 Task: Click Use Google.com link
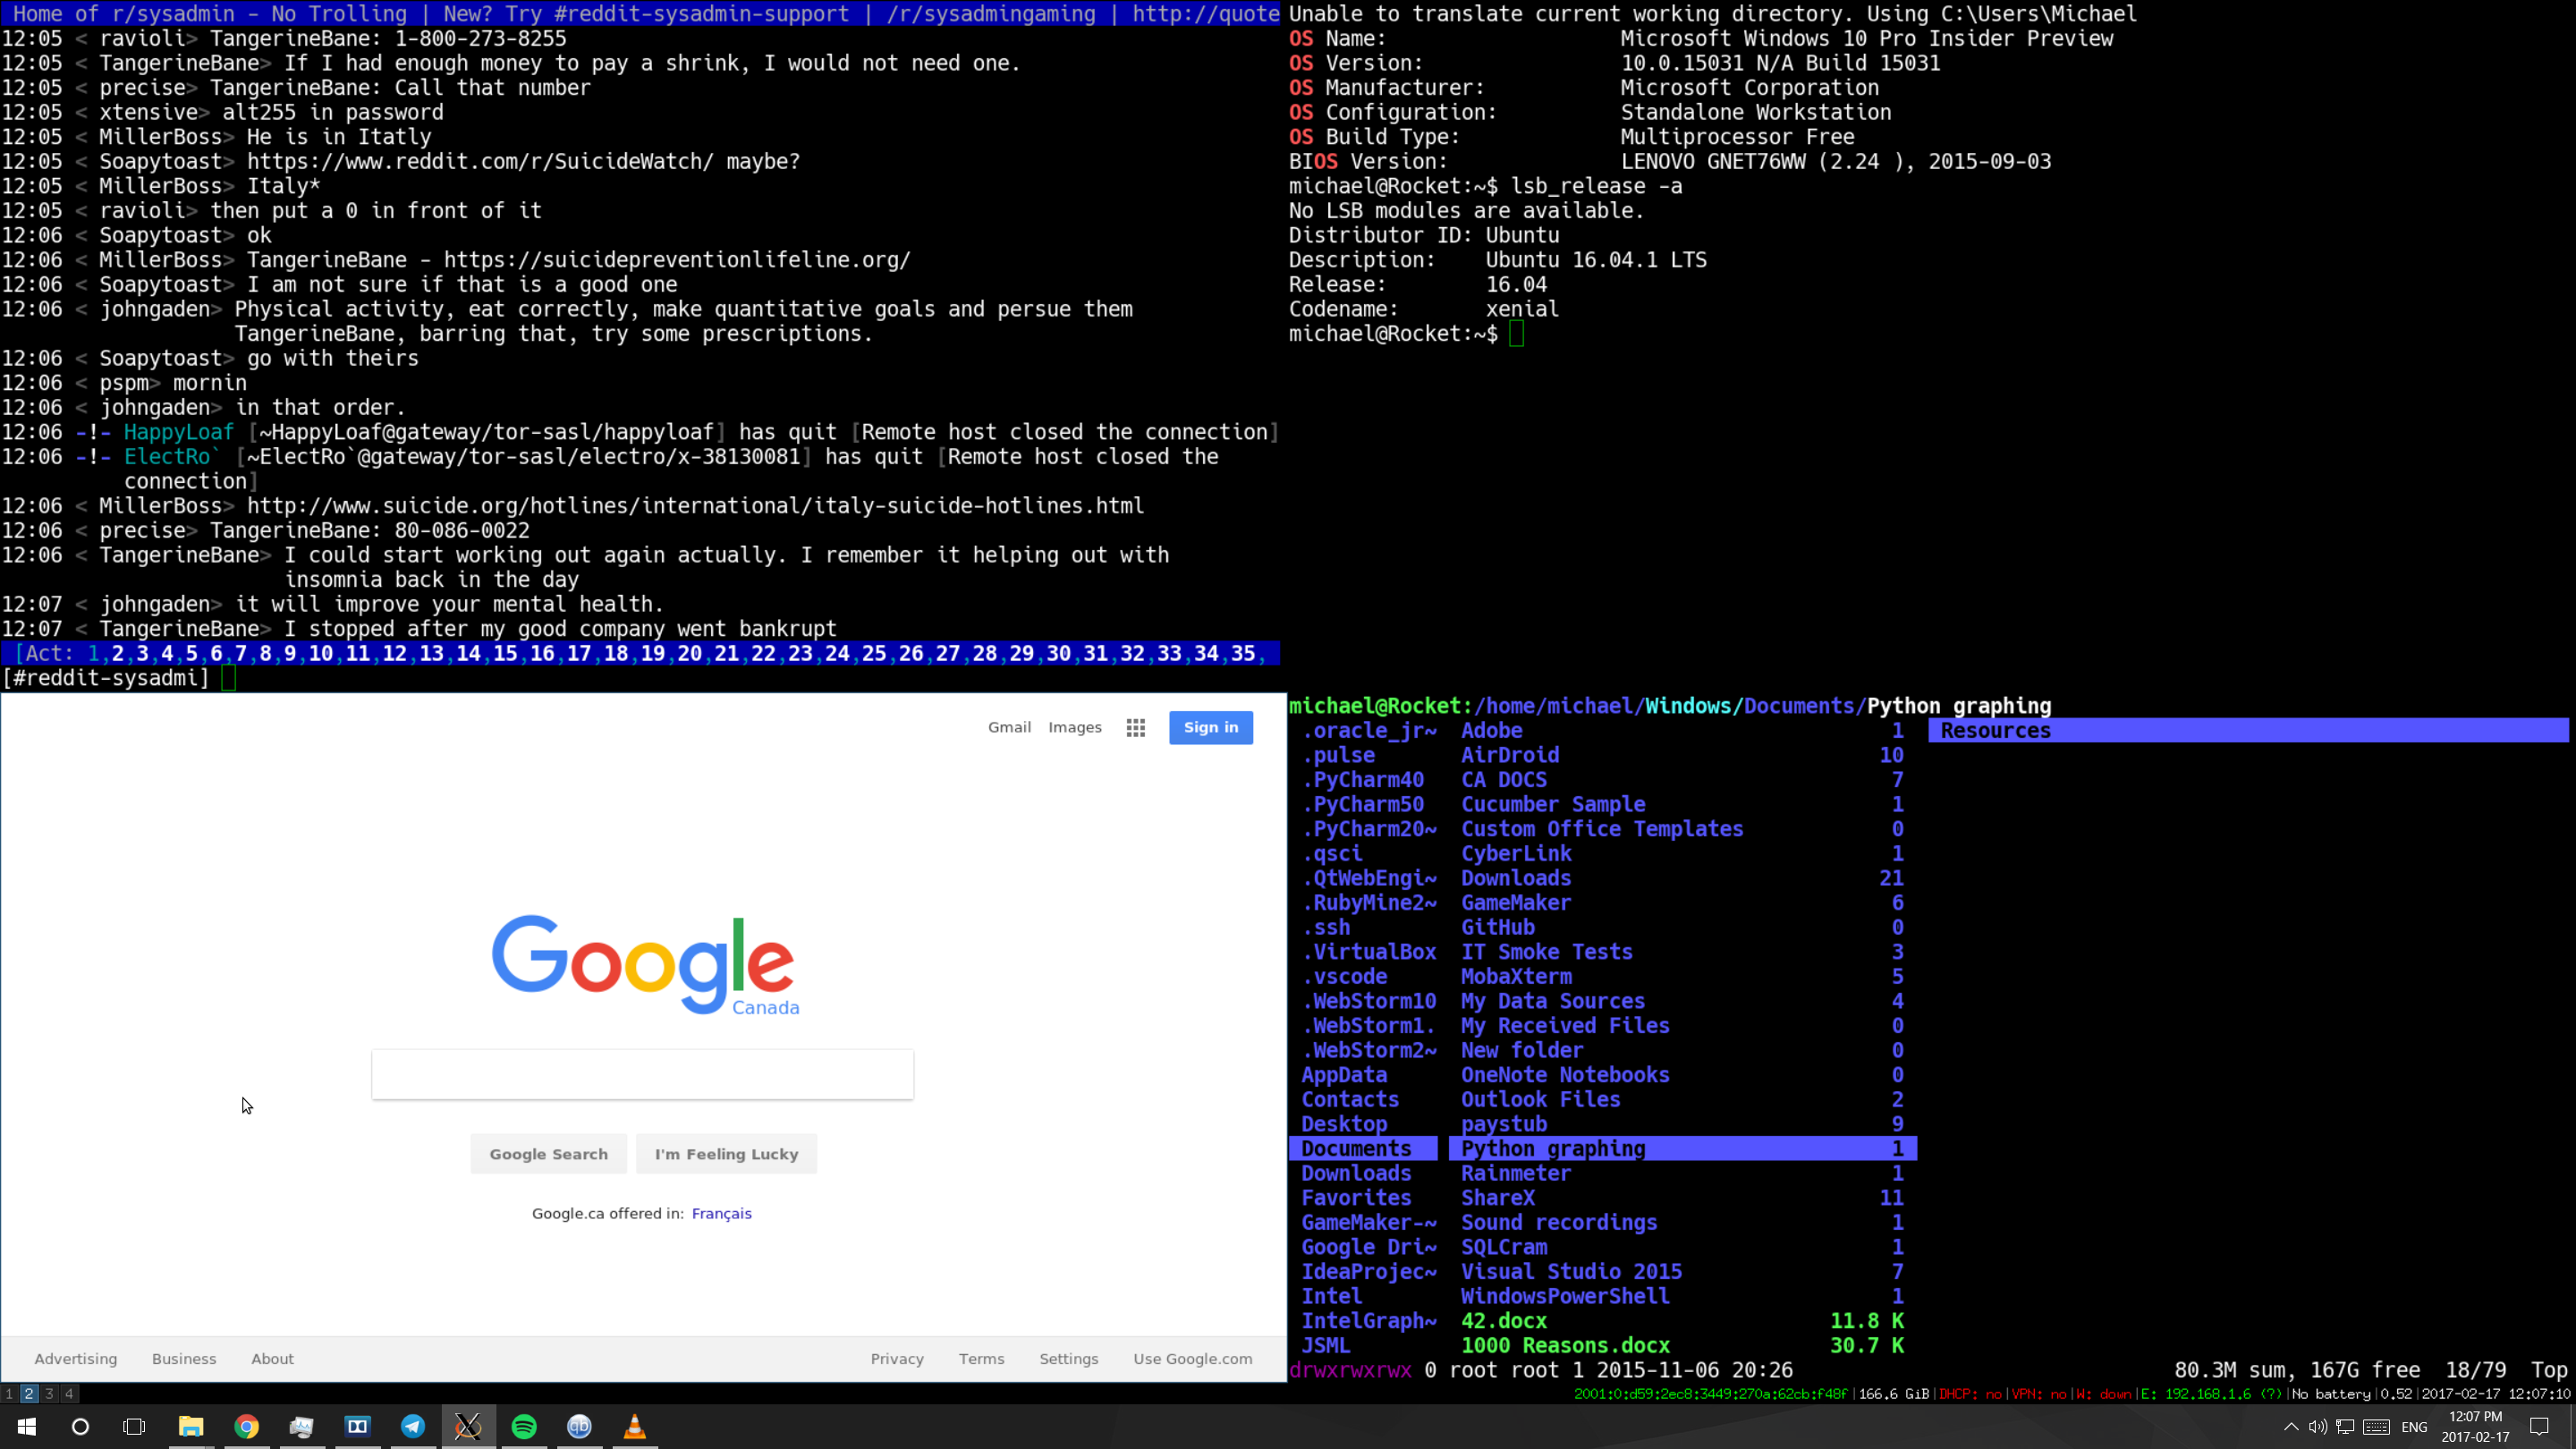(x=1192, y=1358)
